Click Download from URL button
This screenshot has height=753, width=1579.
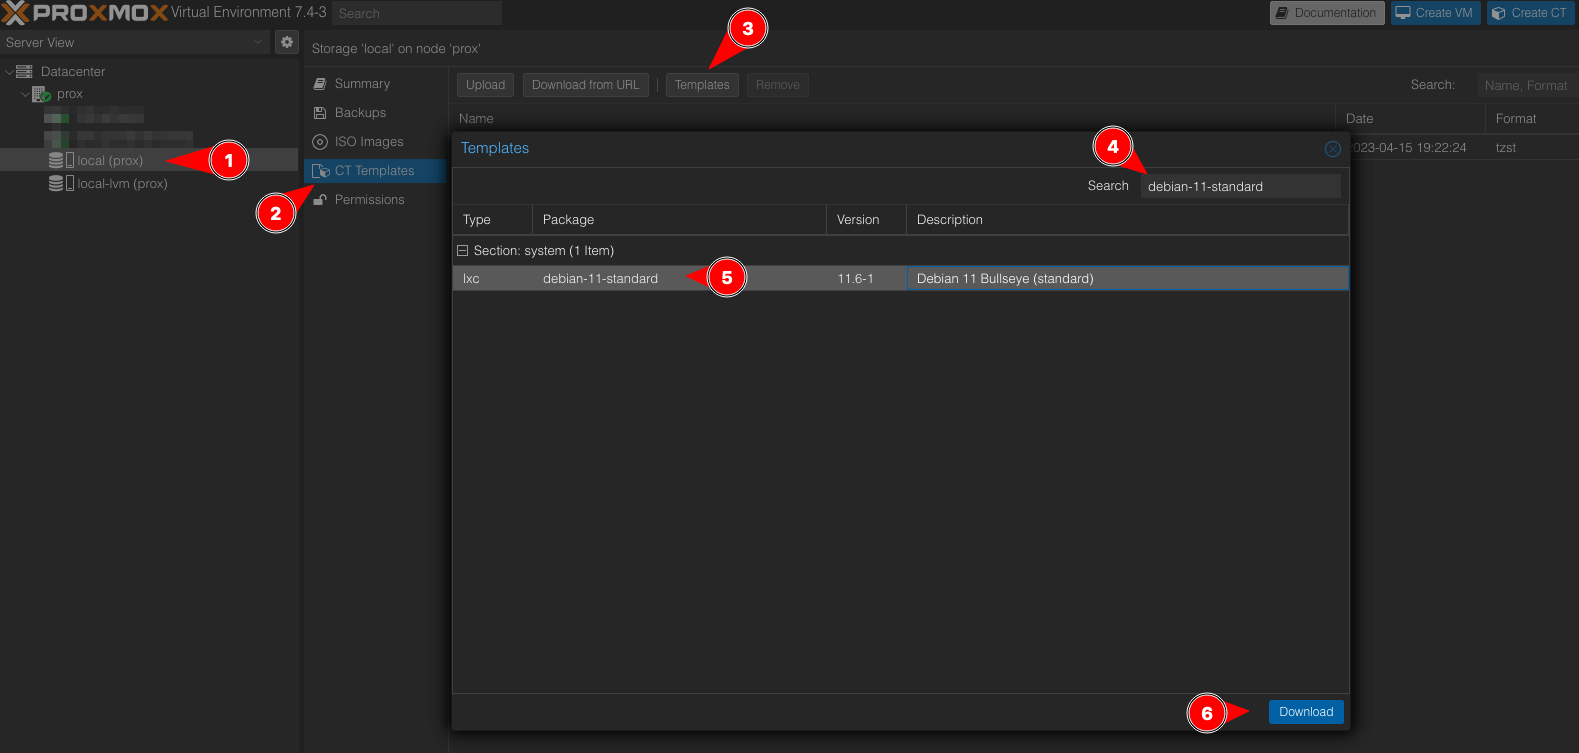click(x=585, y=85)
